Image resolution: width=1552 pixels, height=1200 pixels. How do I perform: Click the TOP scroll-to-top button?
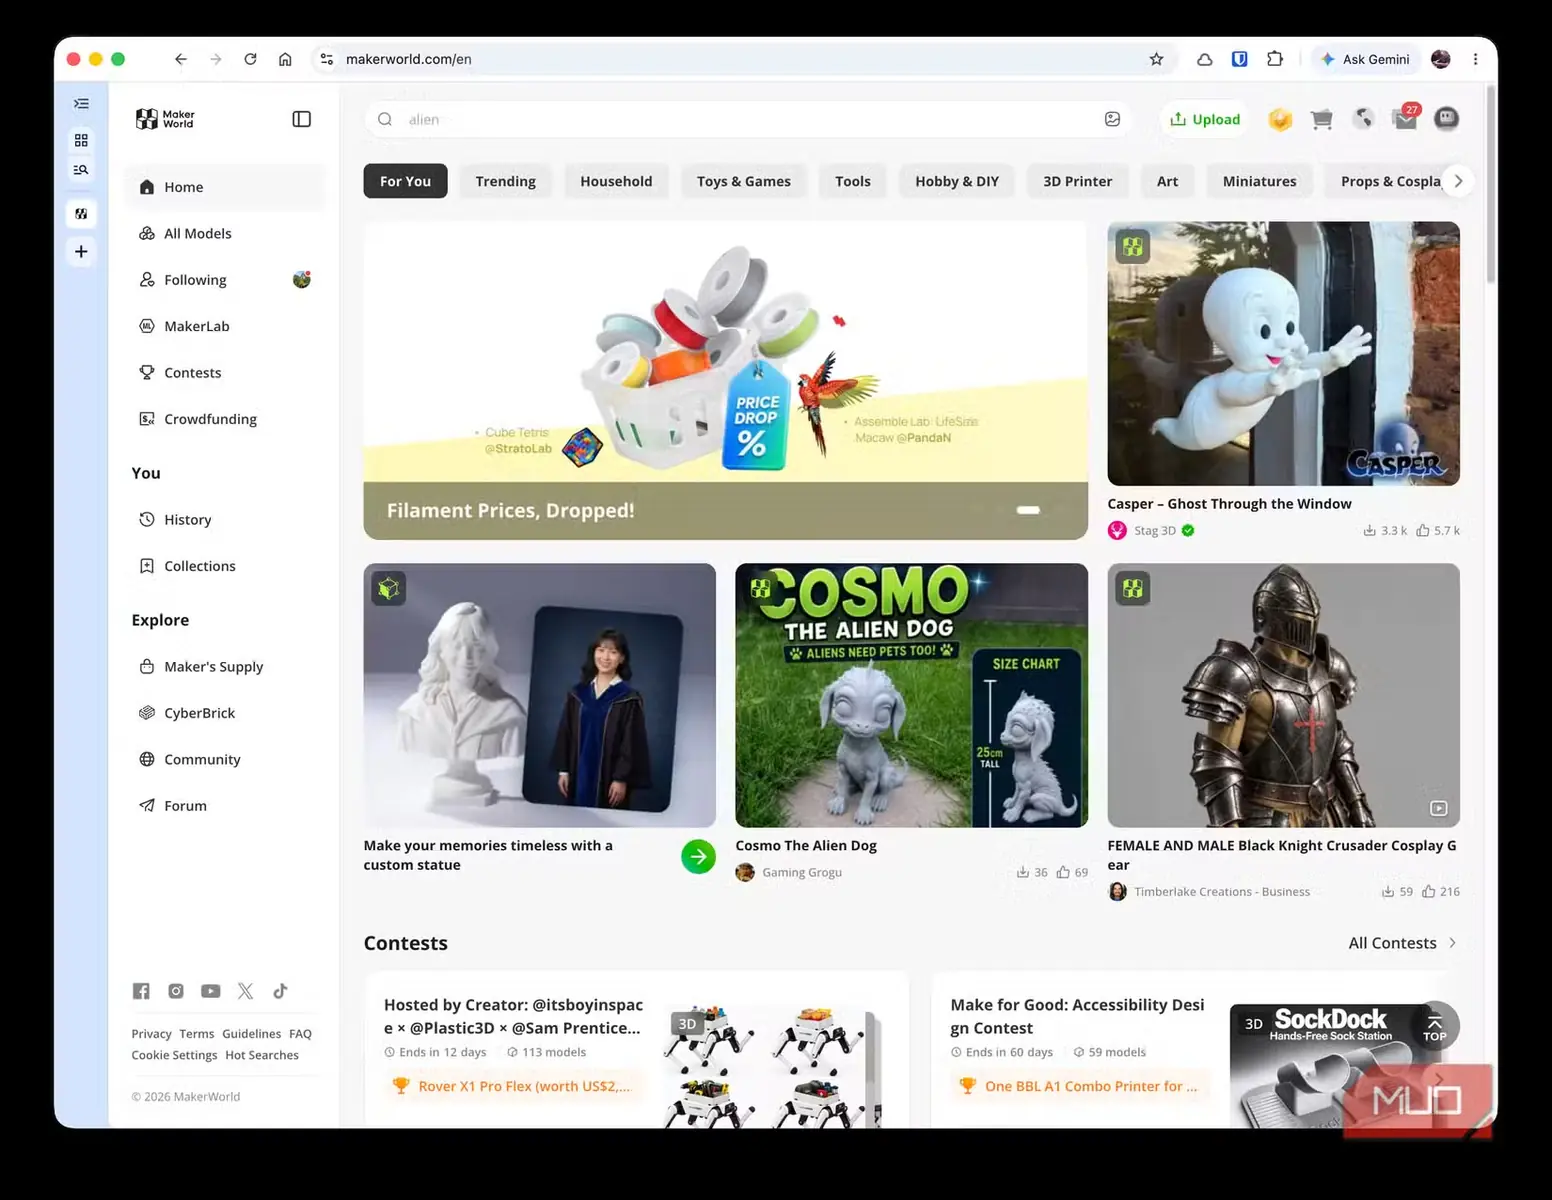(1435, 1027)
